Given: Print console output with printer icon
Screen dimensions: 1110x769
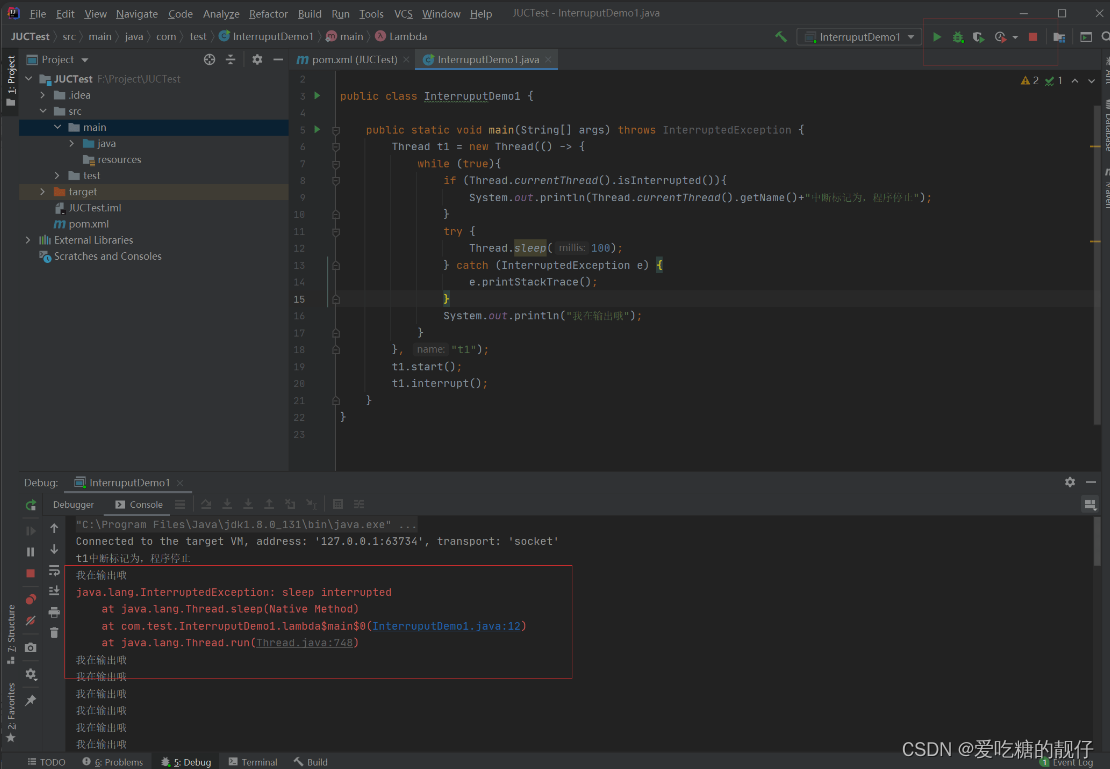Looking at the screenshot, I should 54,612.
